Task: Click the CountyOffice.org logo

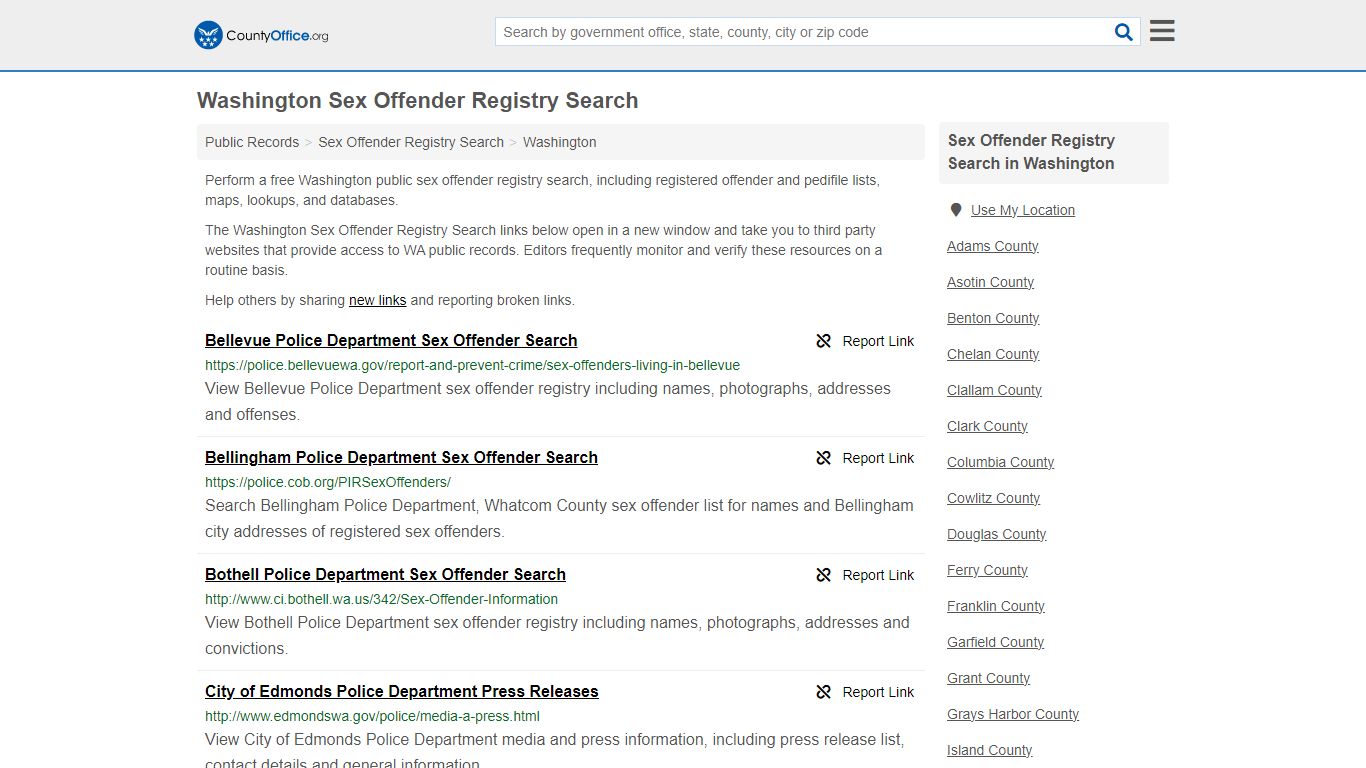Action: 261,35
